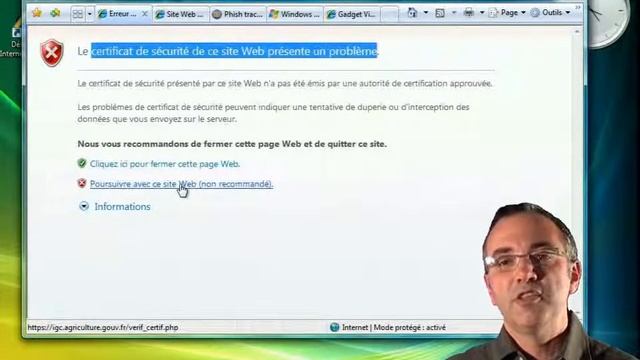This screenshot has height=360, width=640.
Task: Expand the Quick Tabs list arrow
Action: click(x=89, y=14)
